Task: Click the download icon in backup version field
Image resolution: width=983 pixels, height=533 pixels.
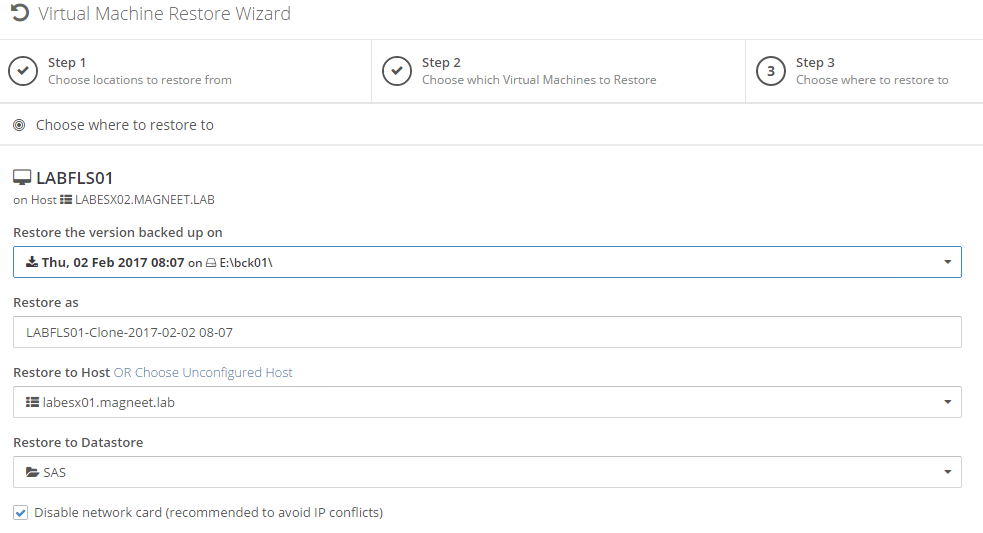Action: [x=32, y=262]
